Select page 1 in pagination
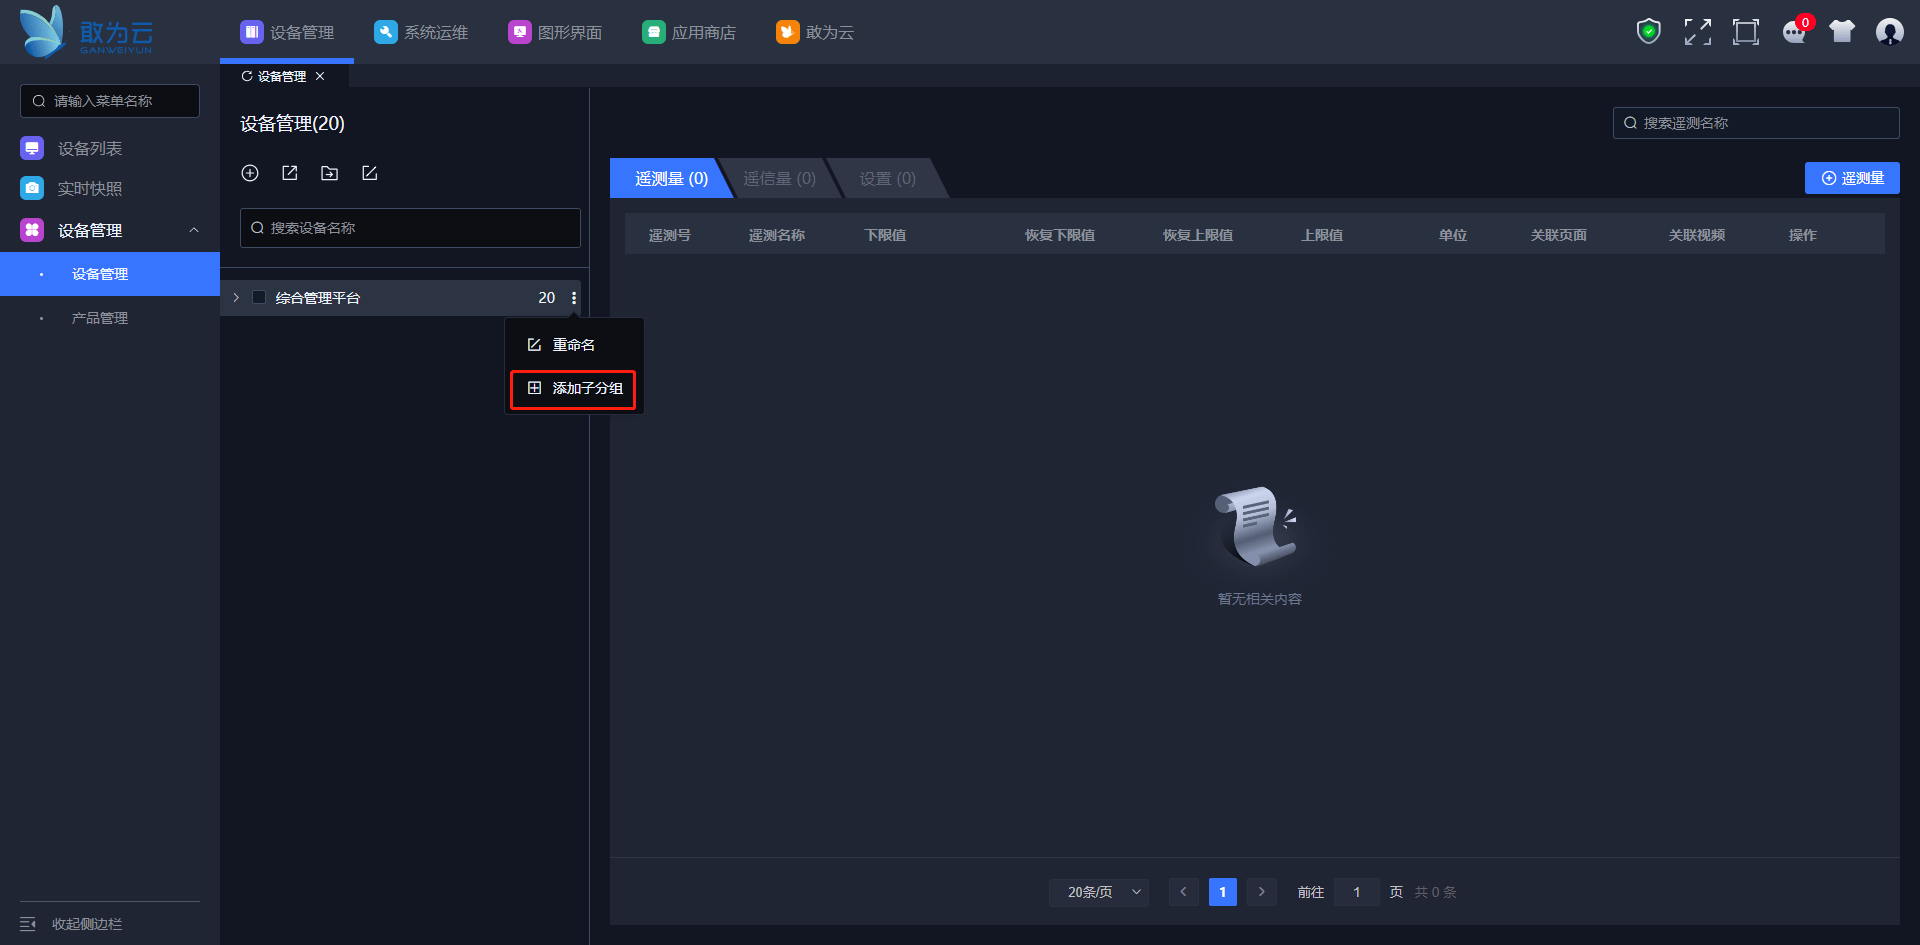 (x=1222, y=892)
